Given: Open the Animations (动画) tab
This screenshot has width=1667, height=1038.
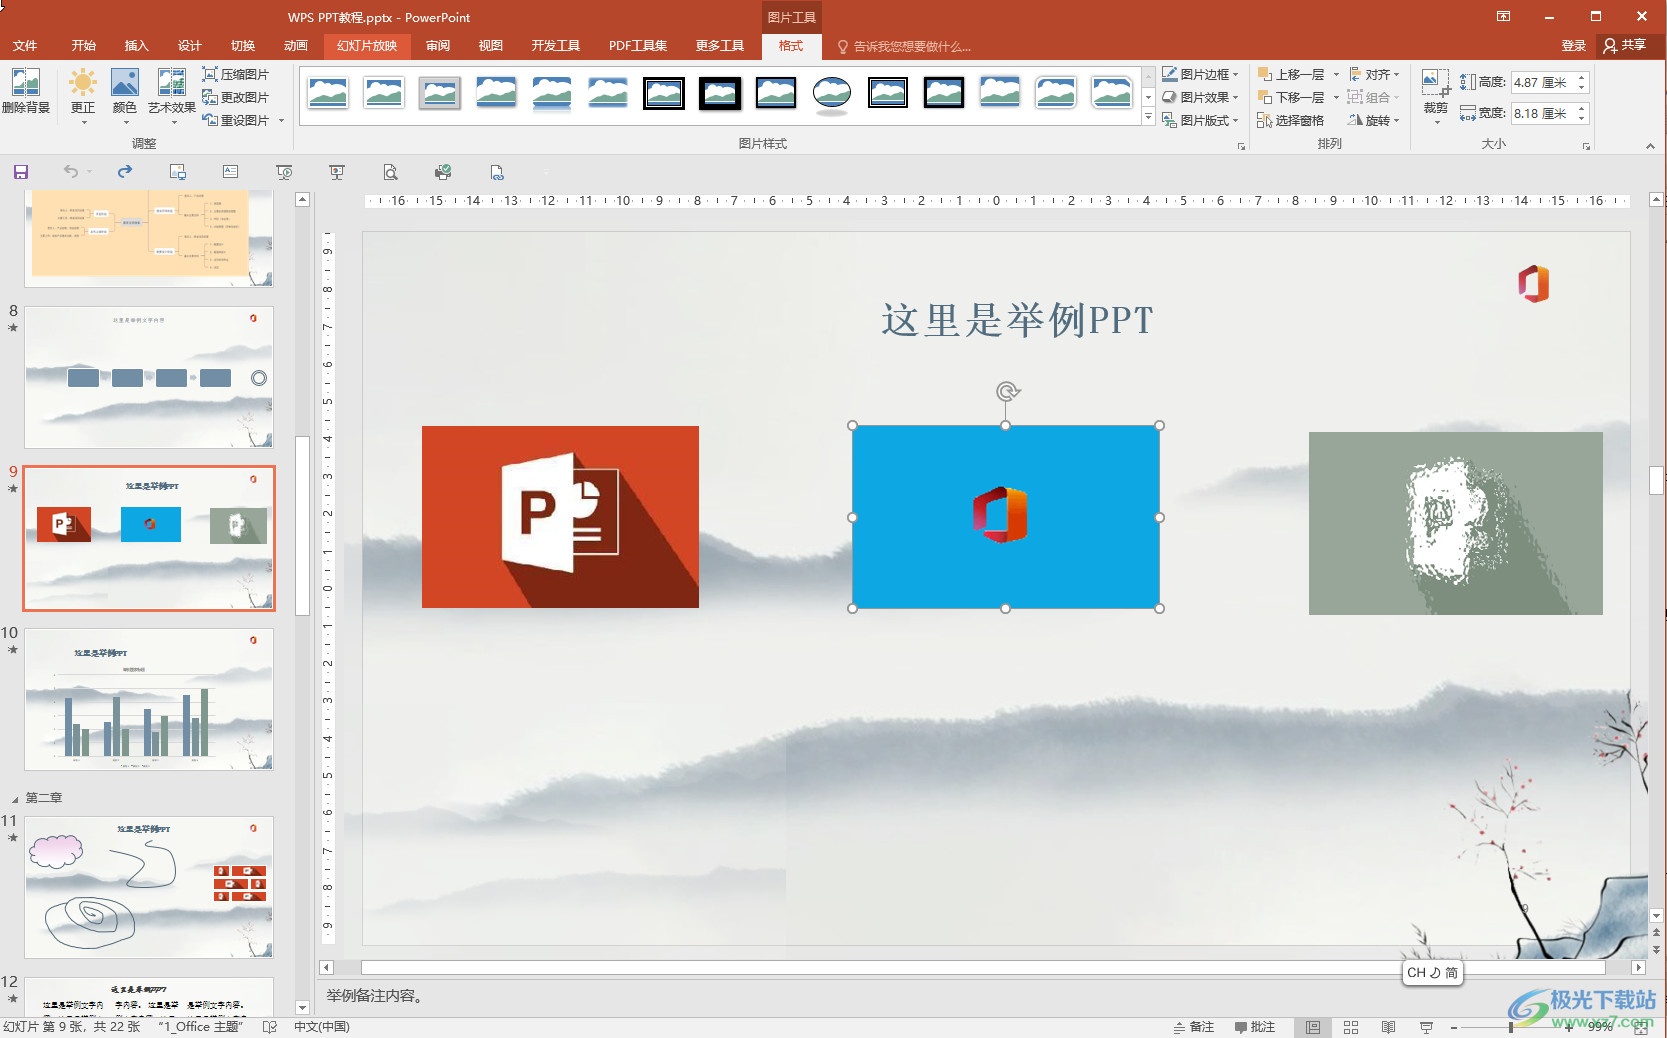Looking at the screenshot, I should coord(295,46).
